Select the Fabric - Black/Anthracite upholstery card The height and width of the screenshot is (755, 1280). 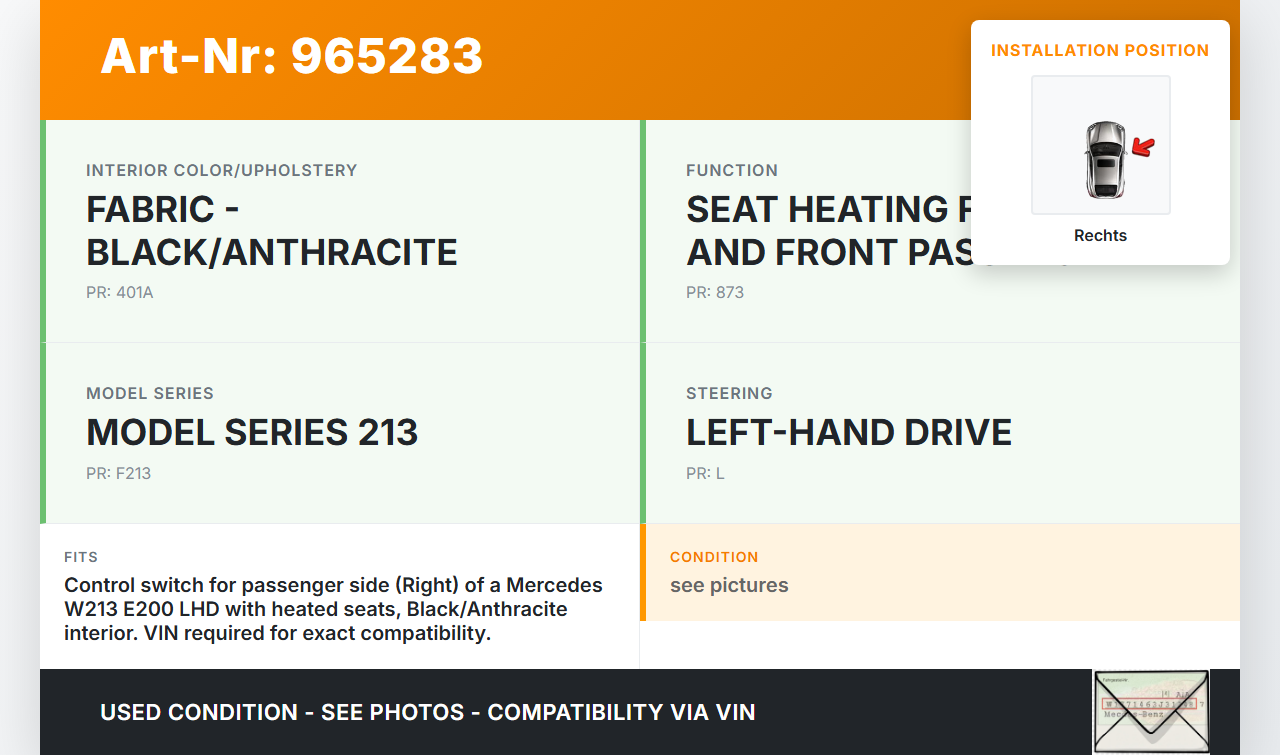point(340,231)
